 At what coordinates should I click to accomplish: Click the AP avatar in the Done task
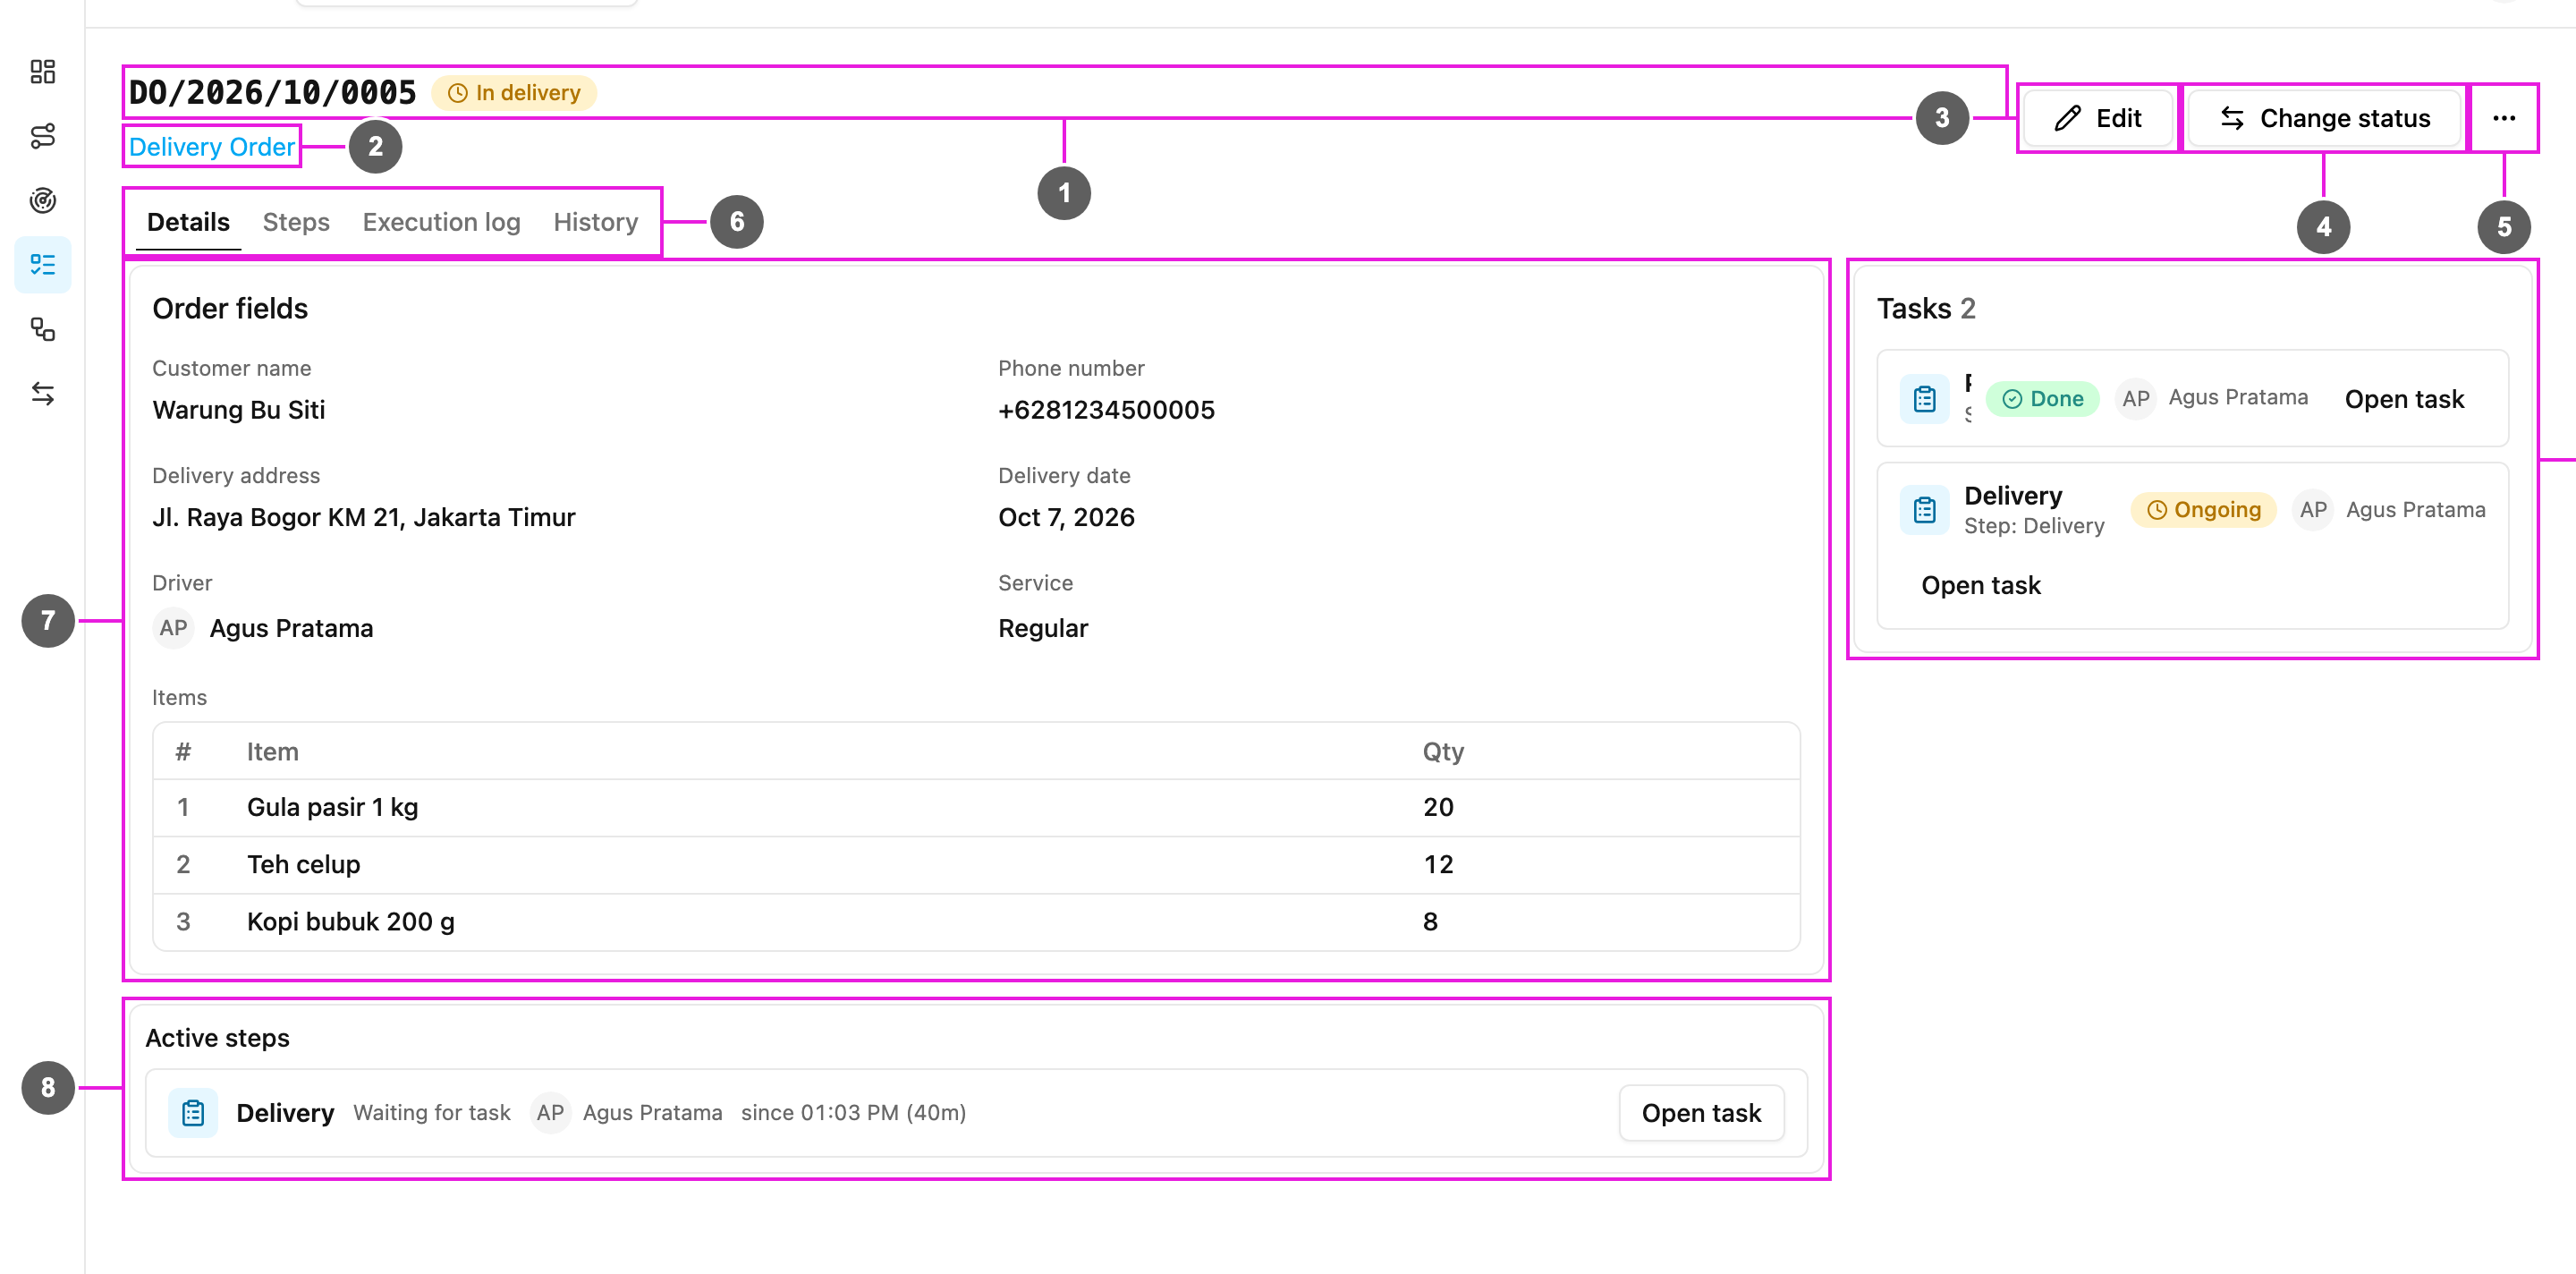pos(2135,399)
